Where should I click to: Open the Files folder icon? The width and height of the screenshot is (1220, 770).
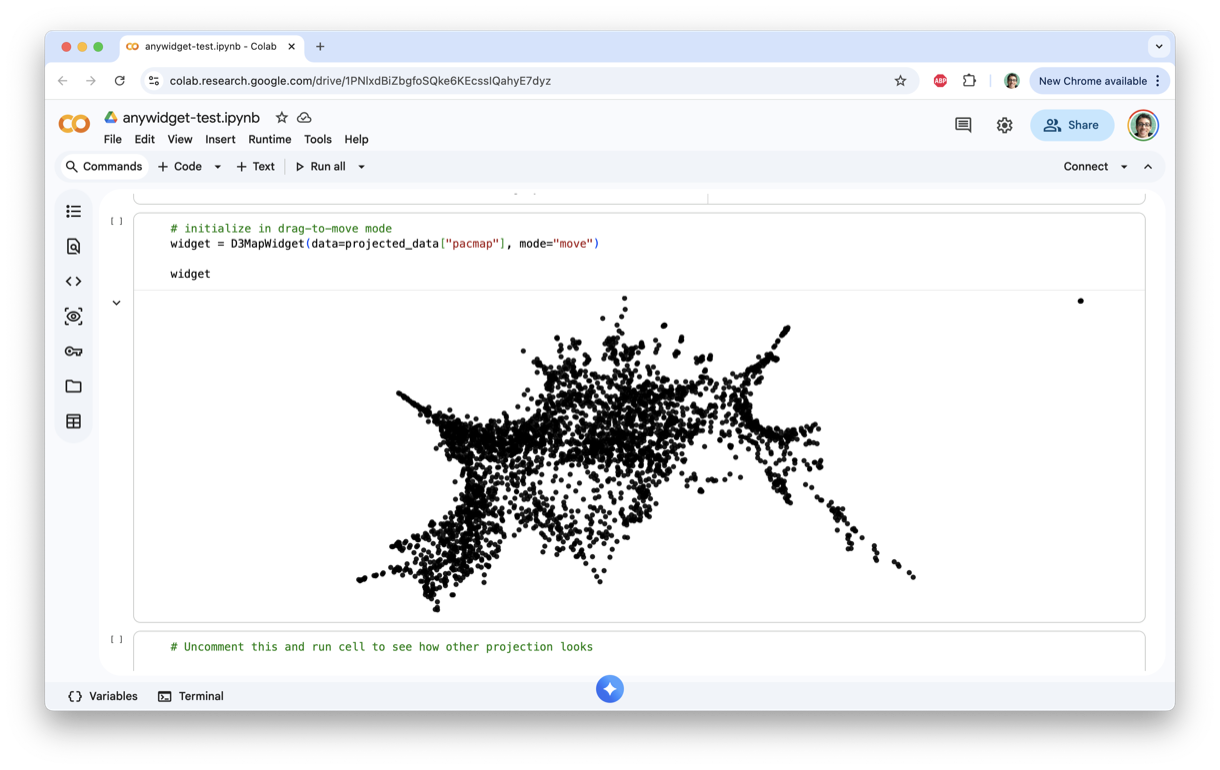point(73,386)
